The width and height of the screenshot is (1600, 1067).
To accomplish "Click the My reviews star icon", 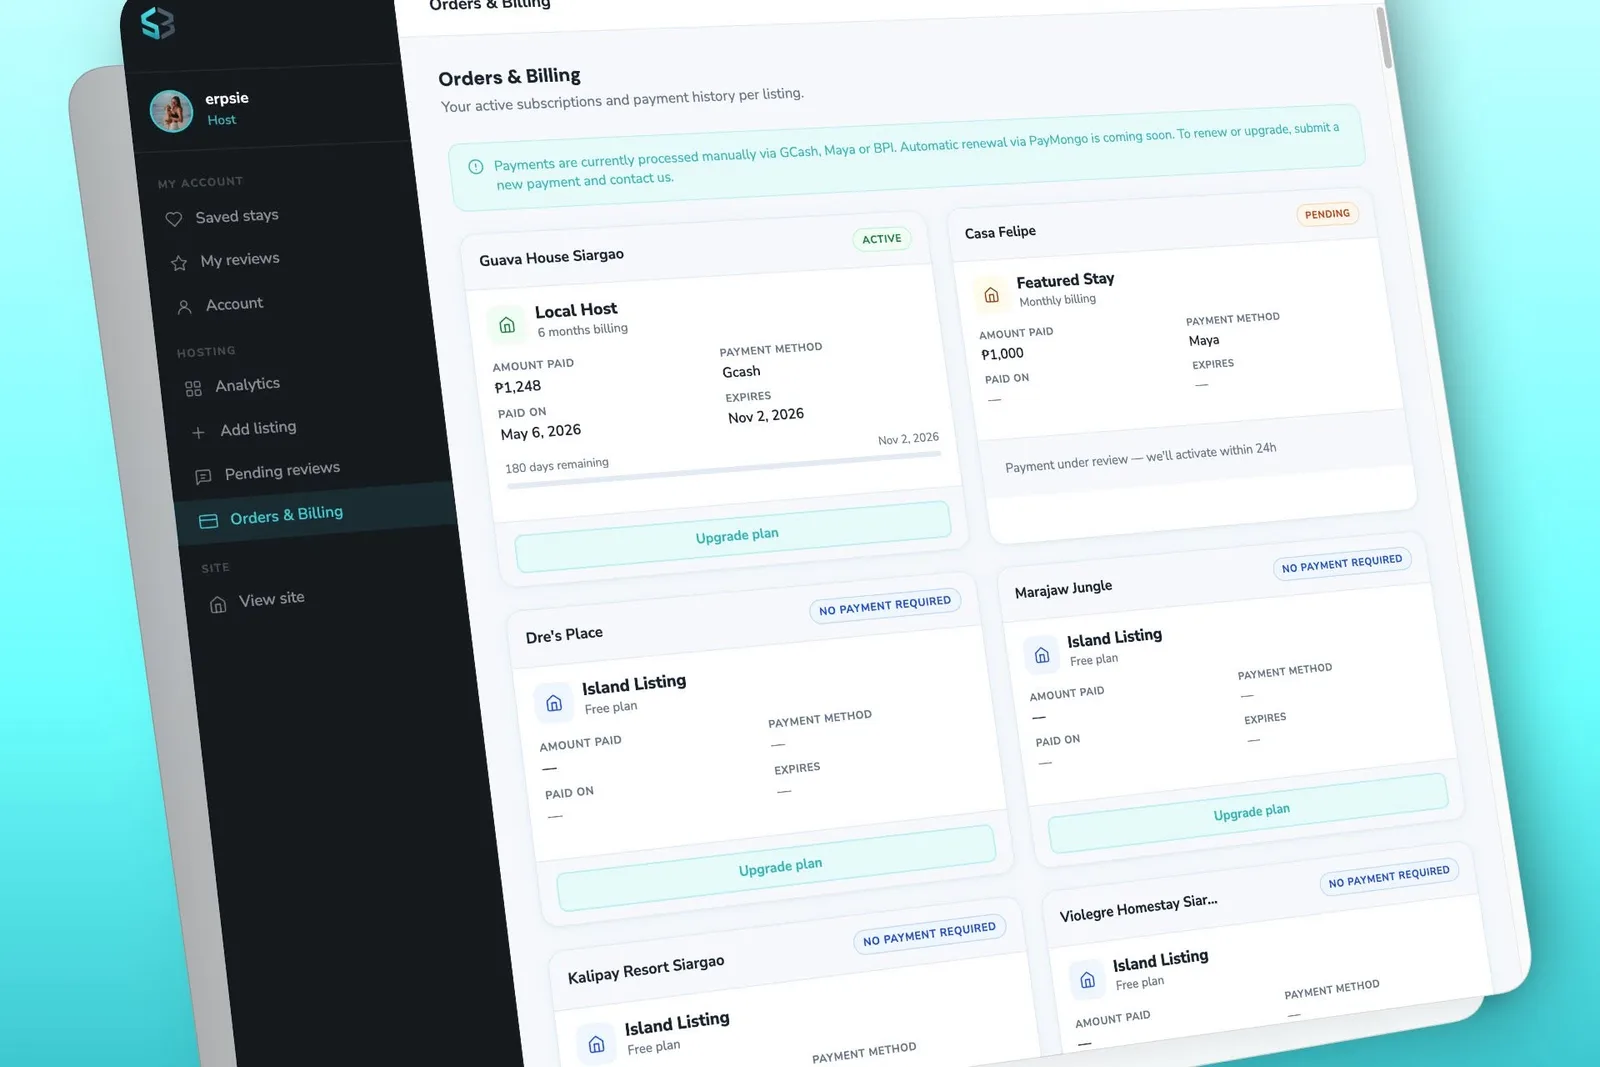I will pyautogui.click(x=179, y=263).
